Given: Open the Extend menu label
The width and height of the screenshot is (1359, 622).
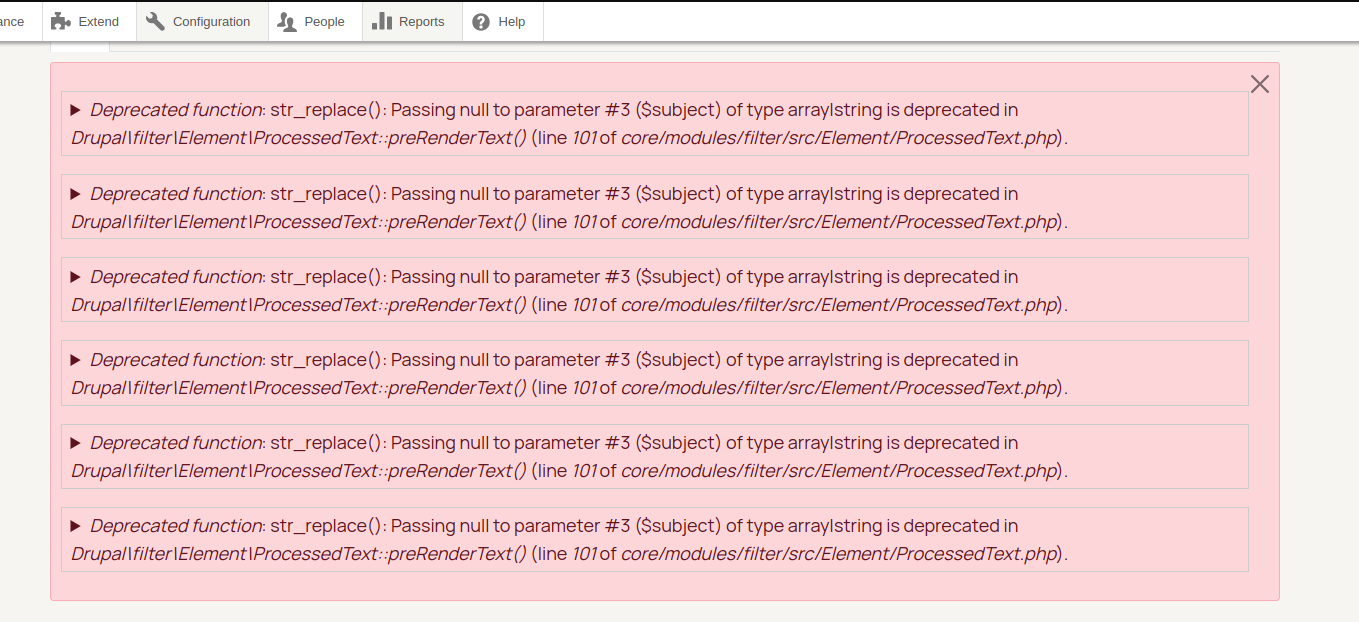Looking at the screenshot, I should [x=98, y=21].
